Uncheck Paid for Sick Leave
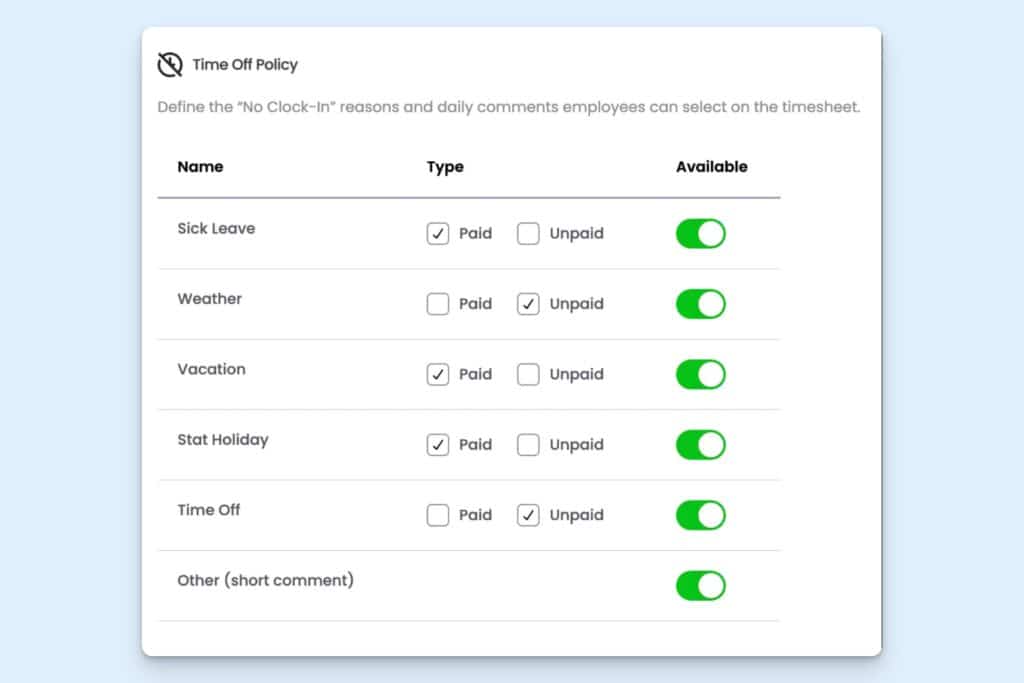1024x683 pixels. point(438,234)
